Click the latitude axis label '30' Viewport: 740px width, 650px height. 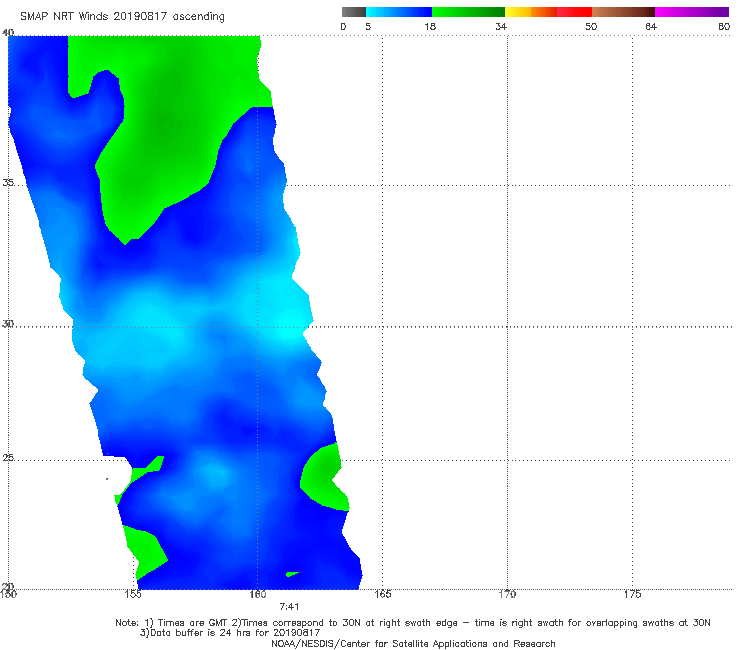coord(8,324)
